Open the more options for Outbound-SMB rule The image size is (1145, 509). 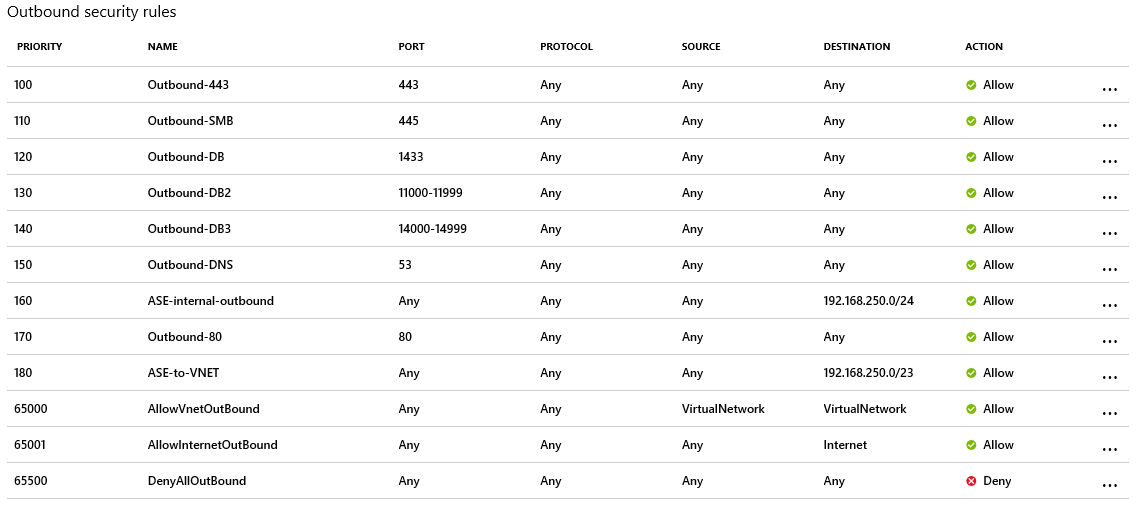1109,125
